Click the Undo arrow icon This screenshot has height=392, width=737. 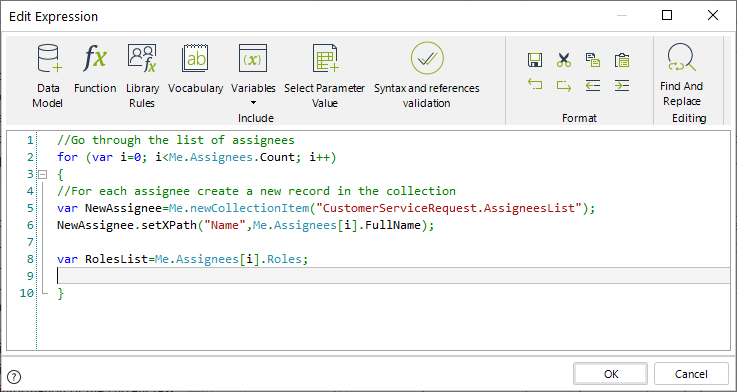point(535,85)
